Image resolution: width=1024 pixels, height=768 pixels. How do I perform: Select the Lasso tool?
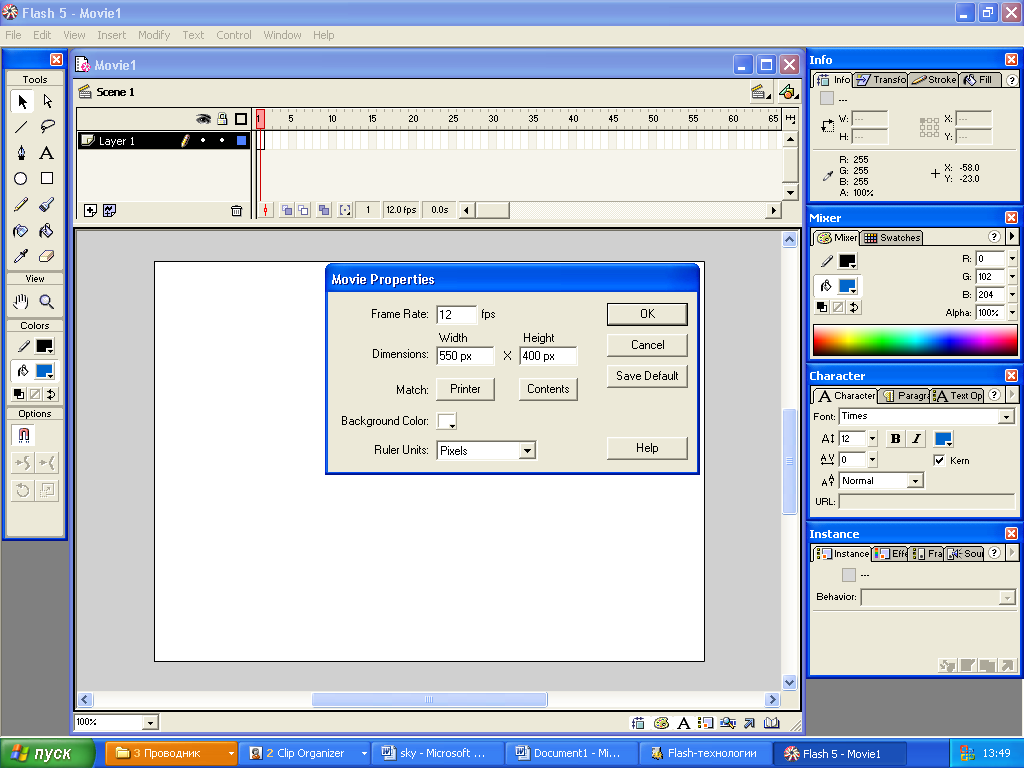tap(47, 127)
